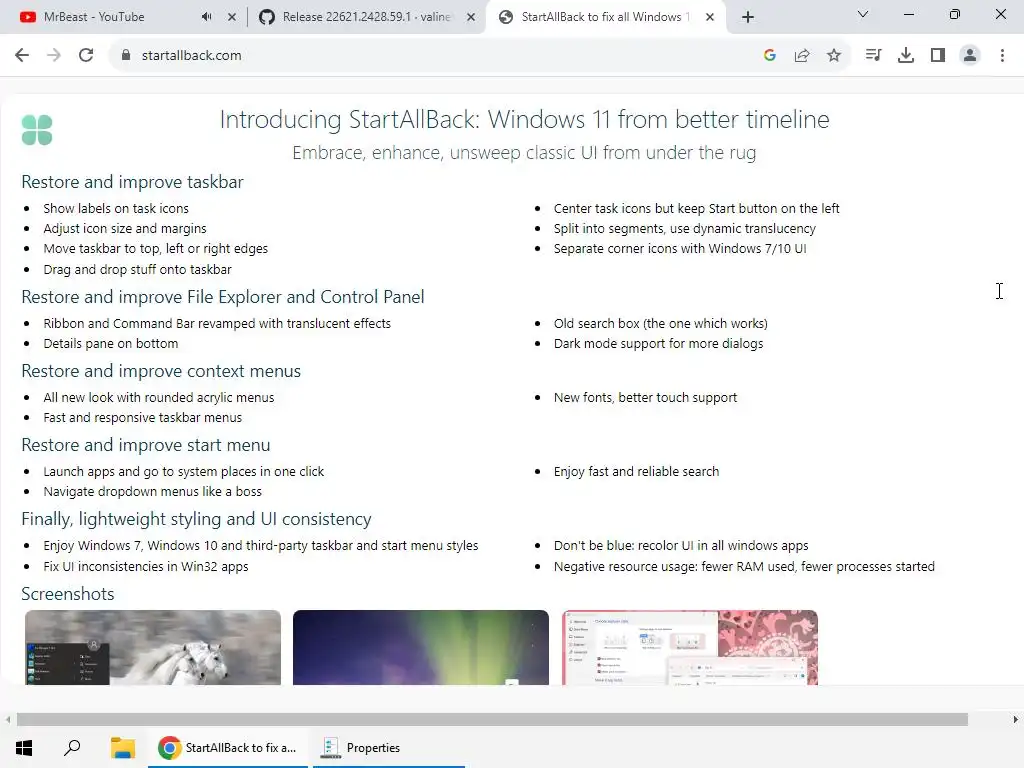View site security lock info
The width and height of the screenshot is (1024, 768).
126,56
